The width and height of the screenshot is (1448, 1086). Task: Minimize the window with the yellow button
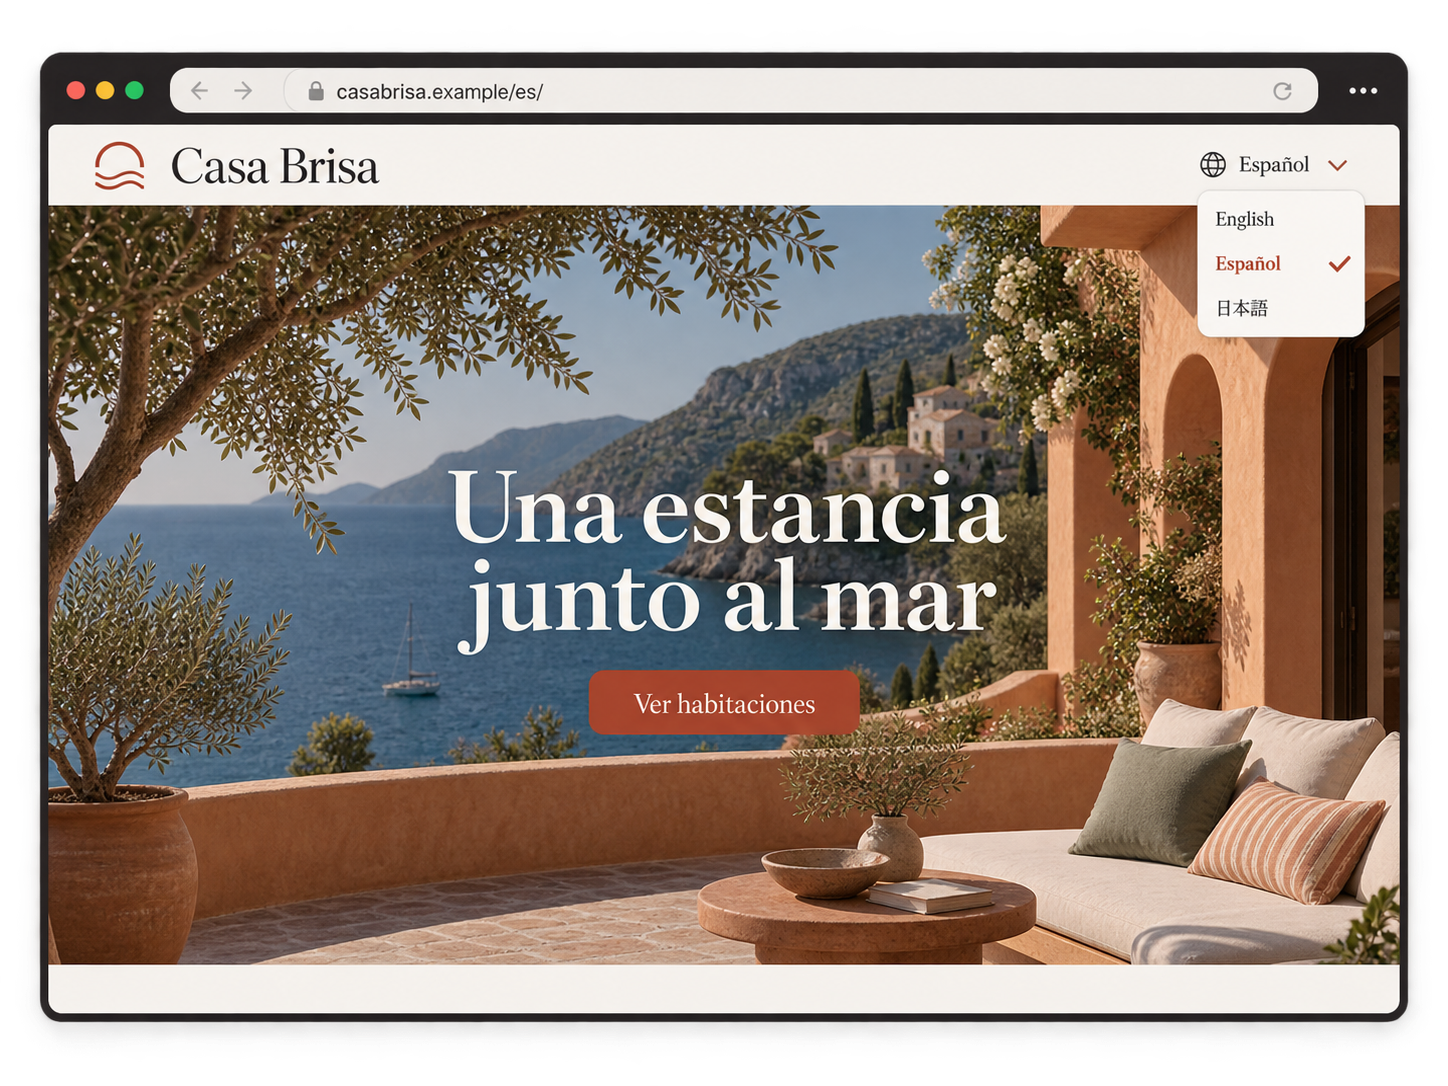(105, 91)
